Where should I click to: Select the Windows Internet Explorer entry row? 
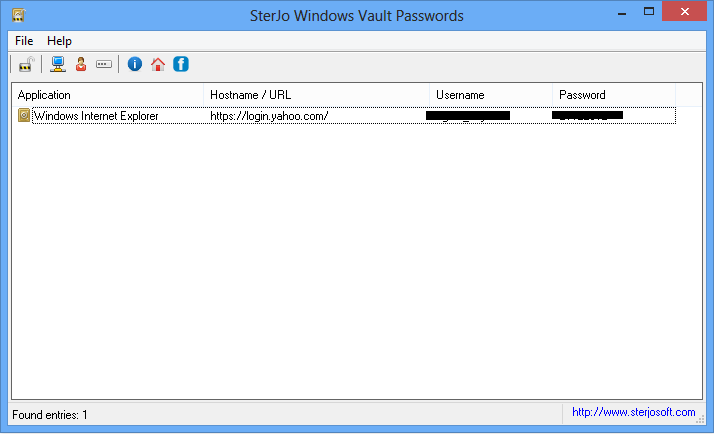click(x=96, y=116)
